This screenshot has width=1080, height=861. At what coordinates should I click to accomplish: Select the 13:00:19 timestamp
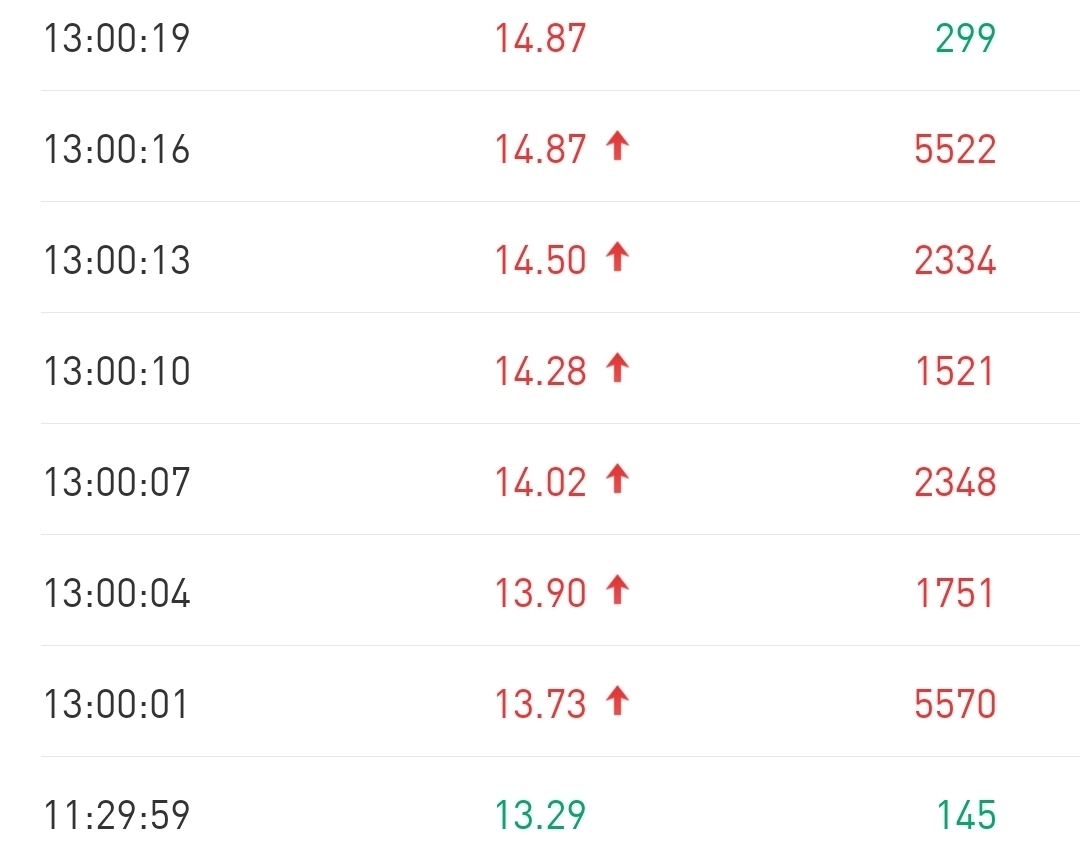click(x=116, y=39)
